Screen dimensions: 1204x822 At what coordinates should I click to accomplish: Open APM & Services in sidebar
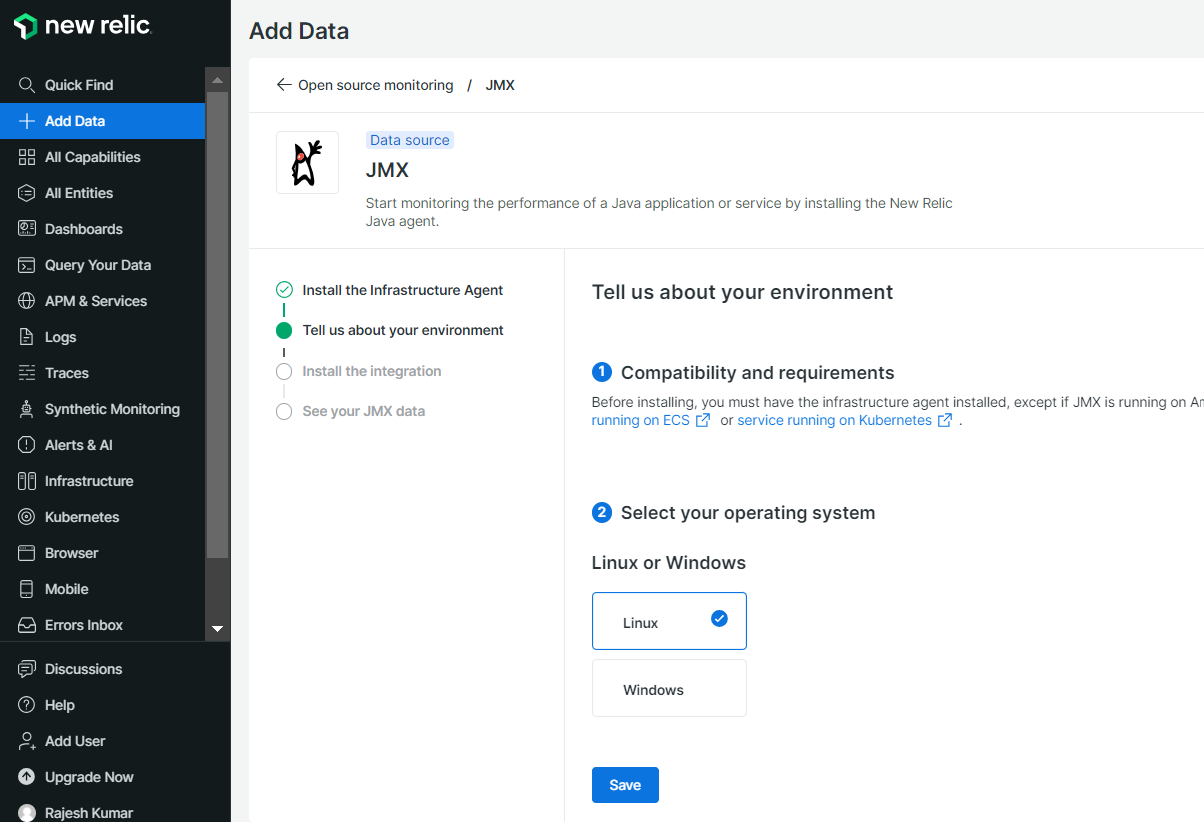click(x=96, y=301)
